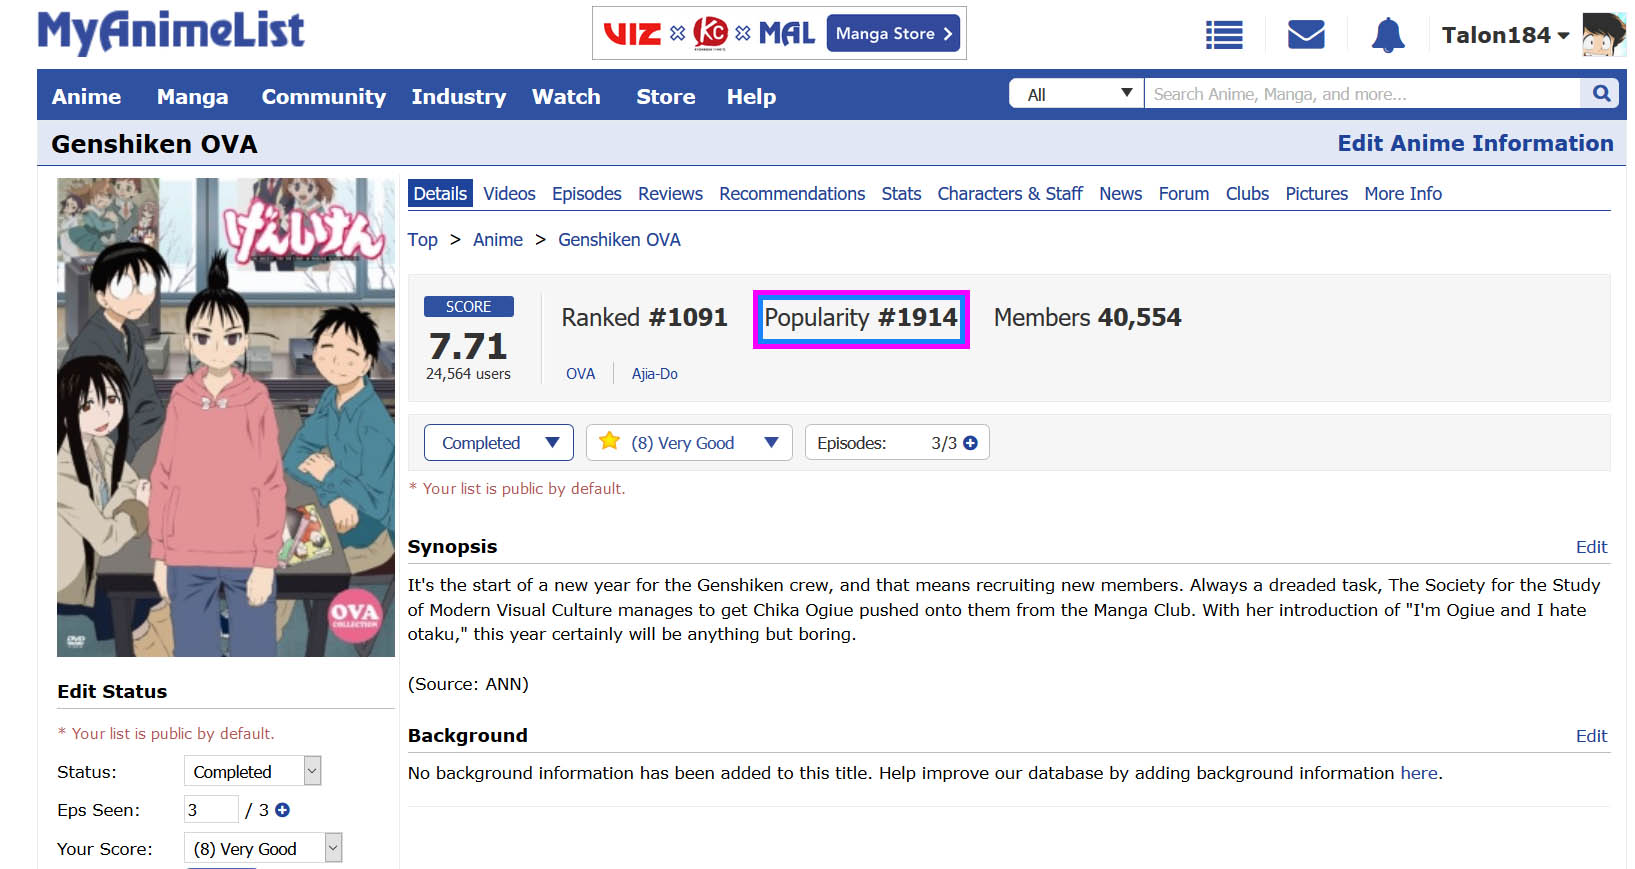This screenshot has height=869, width=1635.
Task: Click the MyAnimeList logo
Action: coord(171,32)
